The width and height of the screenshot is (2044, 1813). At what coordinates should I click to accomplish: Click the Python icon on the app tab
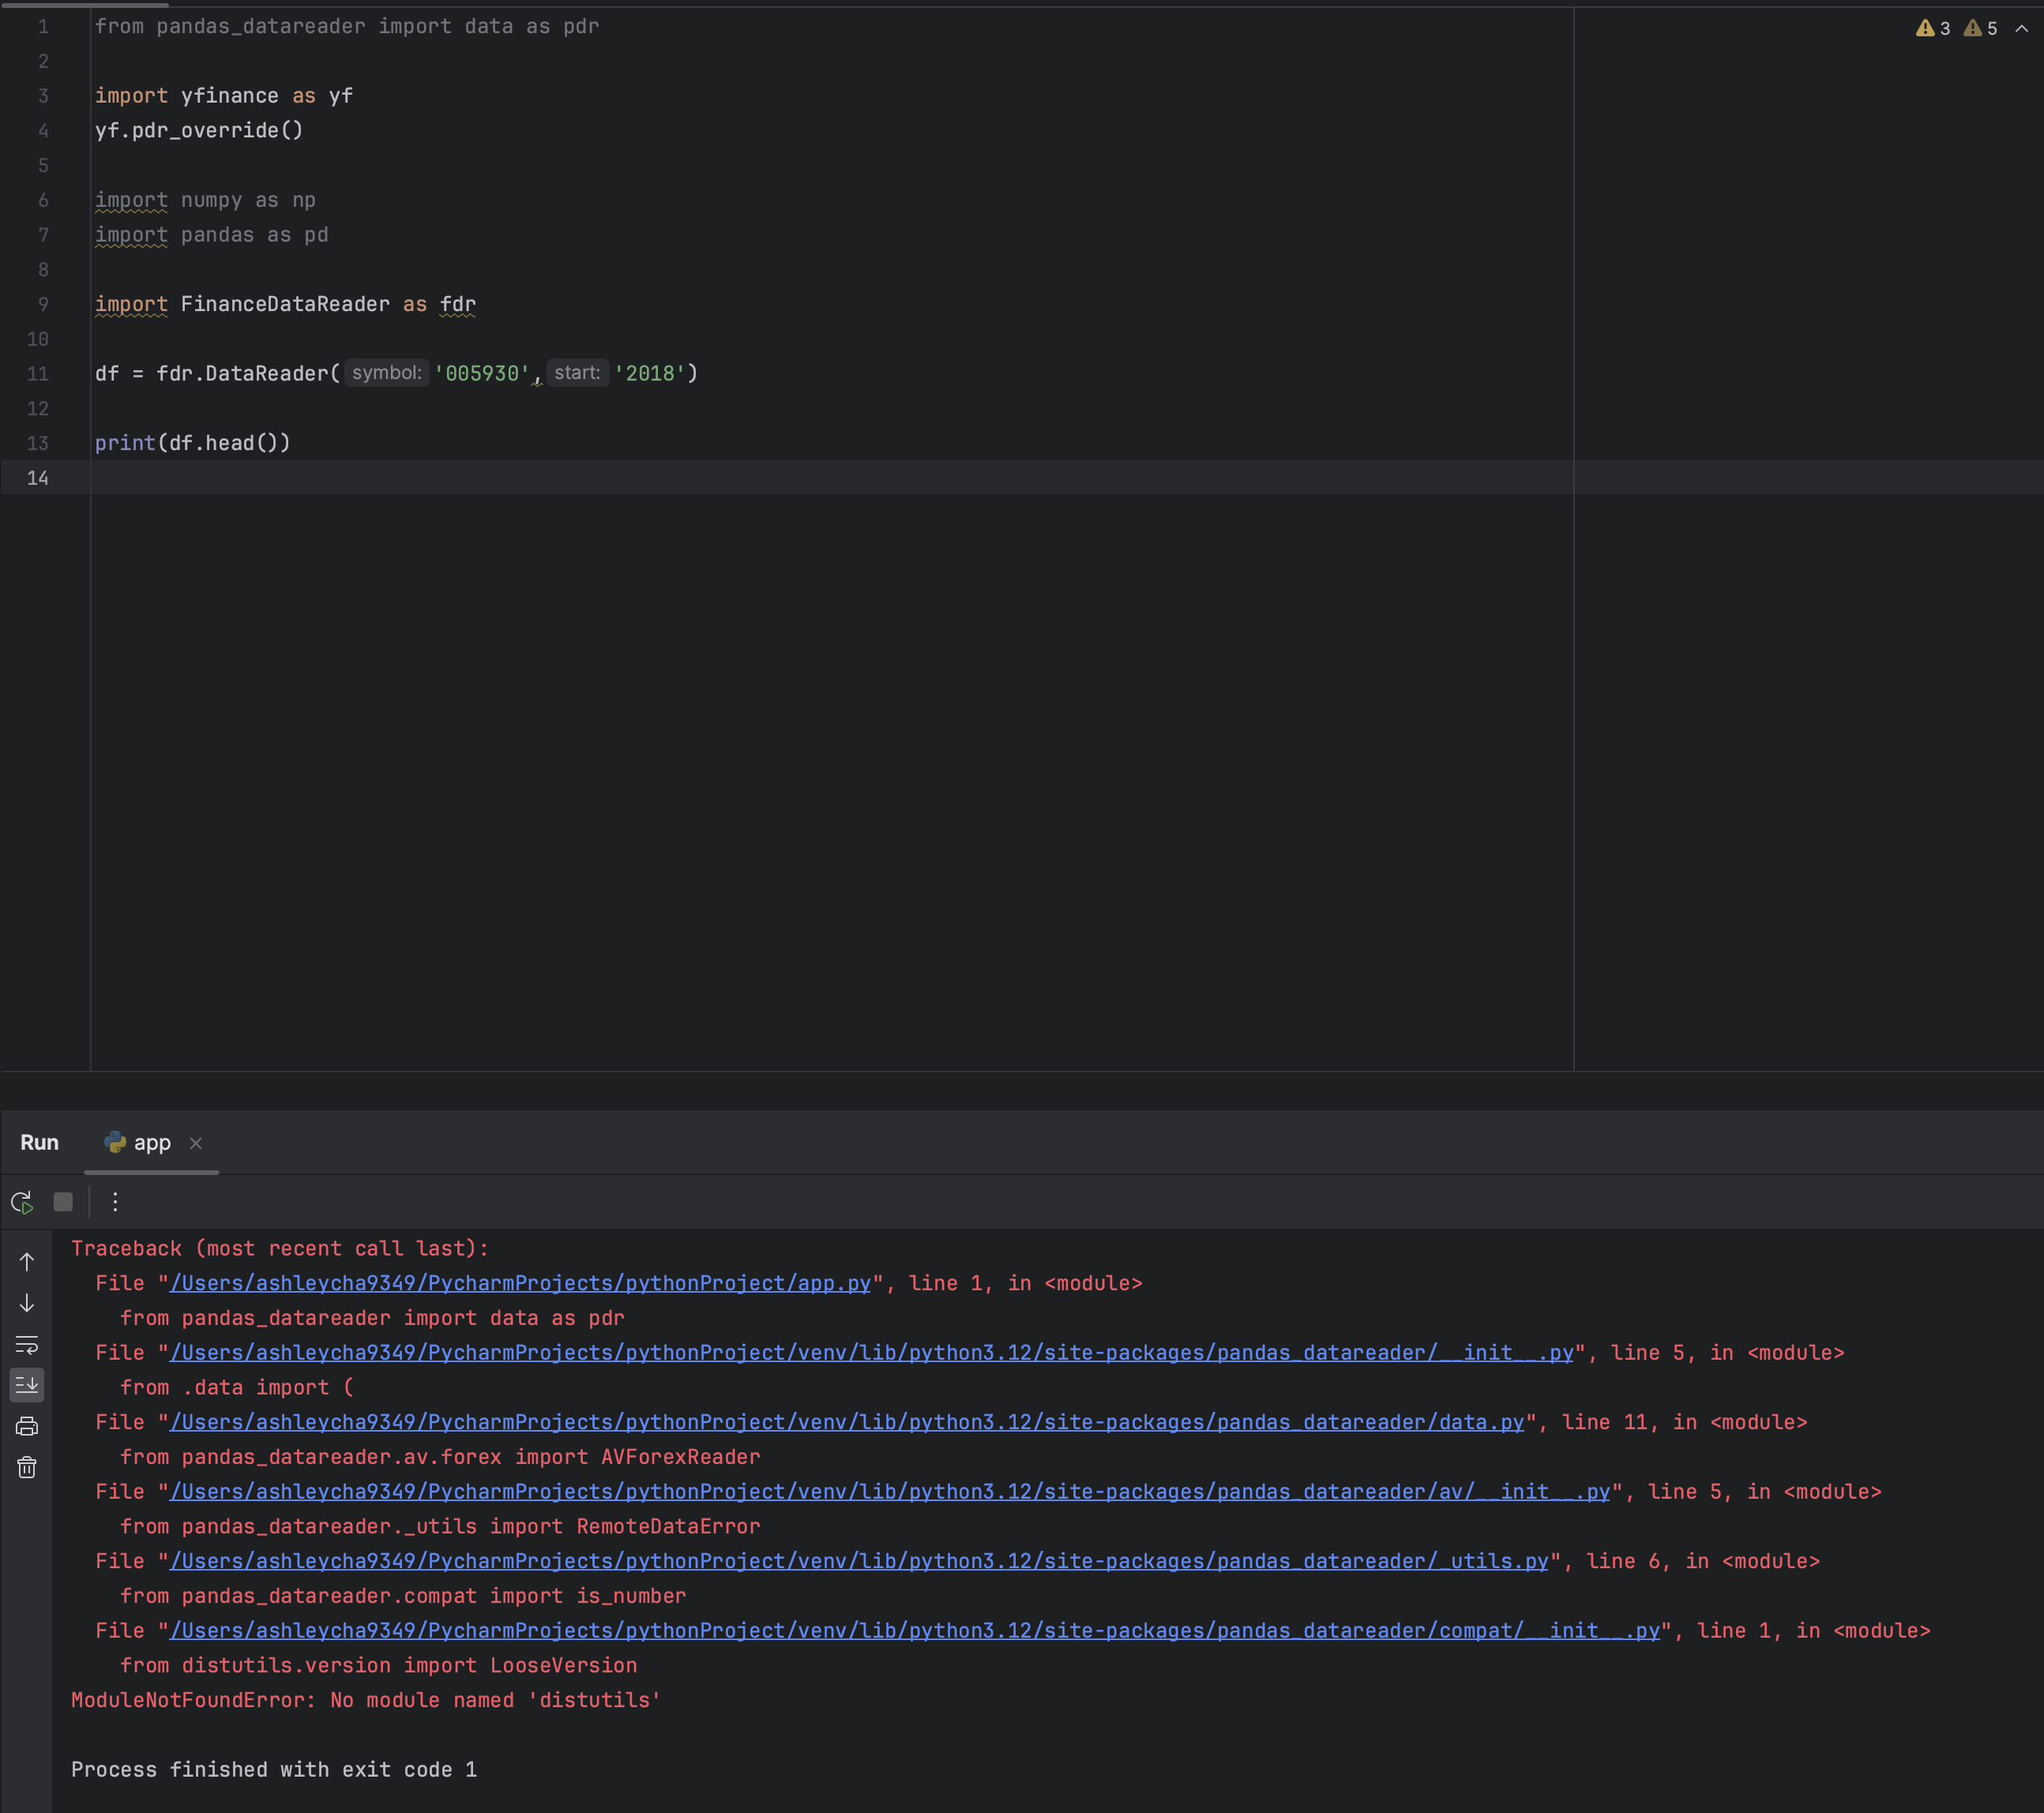coord(115,1142)
